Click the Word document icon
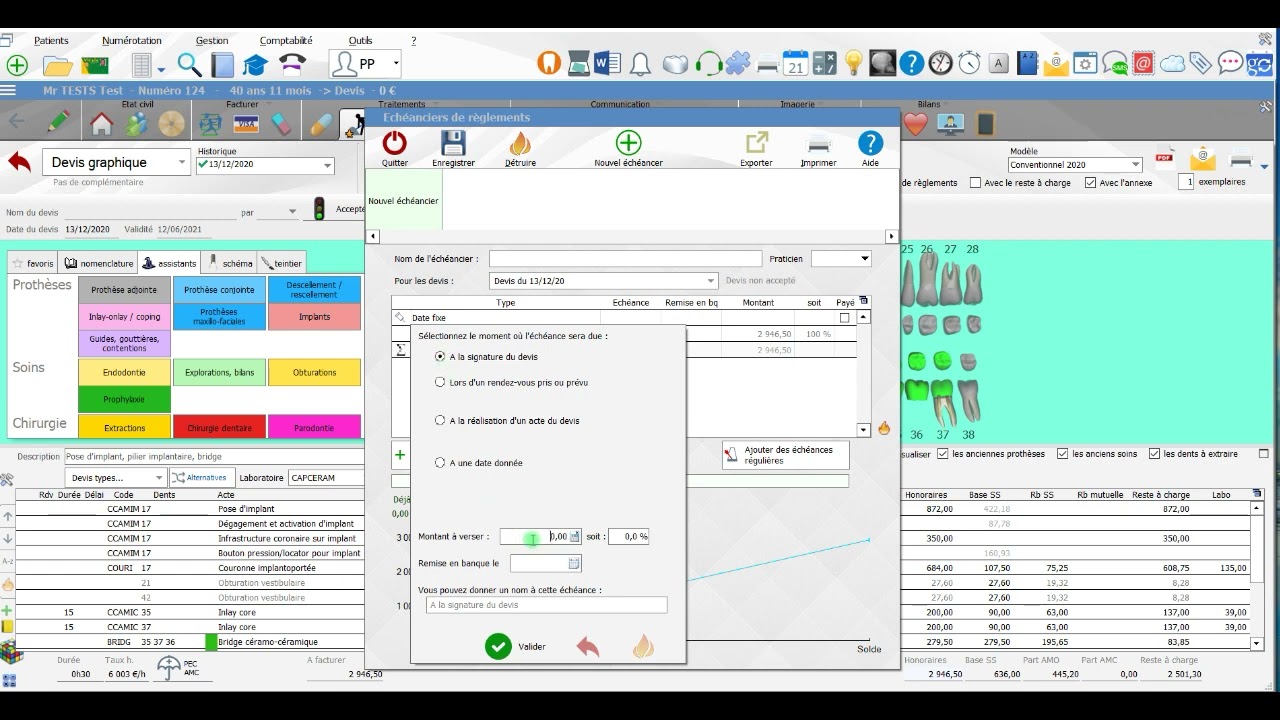The height and width of the screenshot is (720, 1280). click(606, 63)
